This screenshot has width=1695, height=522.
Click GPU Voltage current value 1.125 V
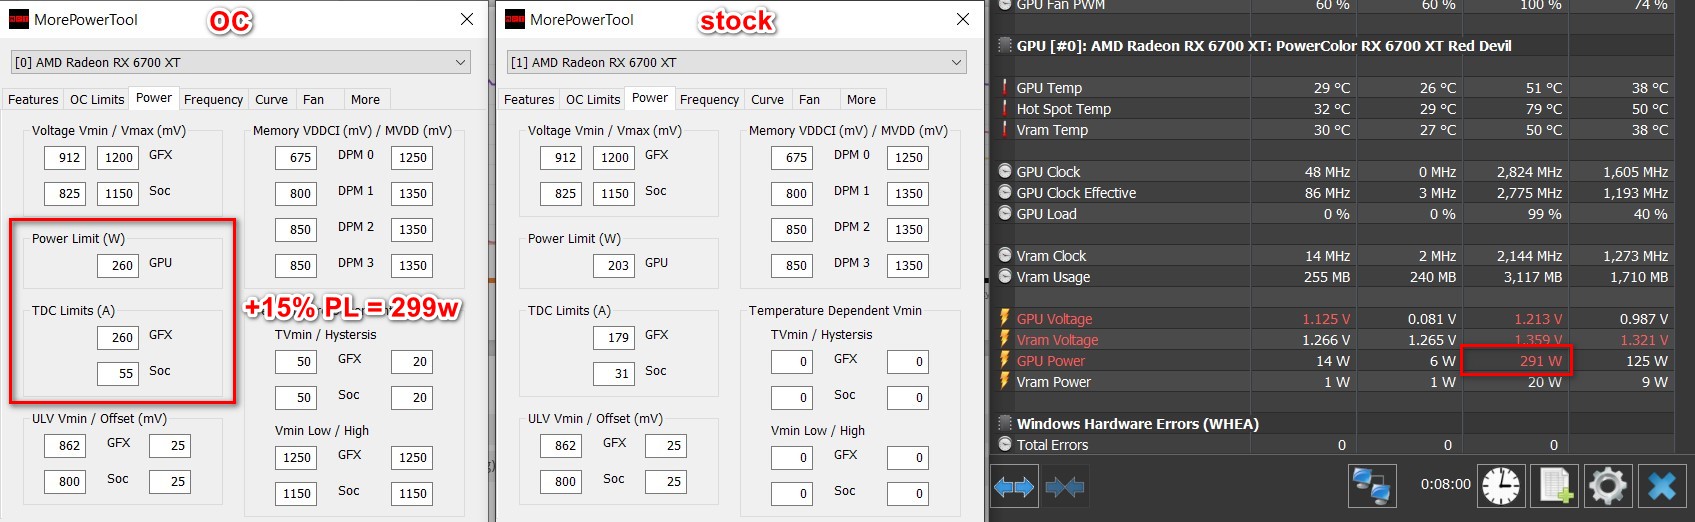1325,319
